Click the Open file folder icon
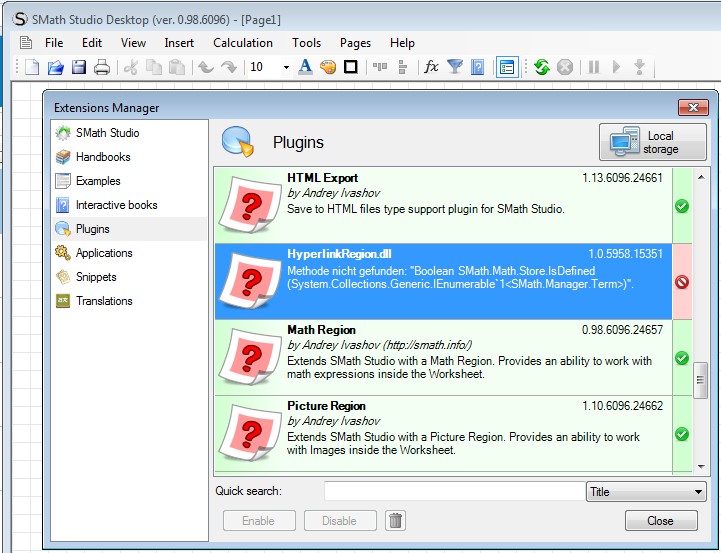The height and width of the screenshot is (553, 721). pos(56,67)
